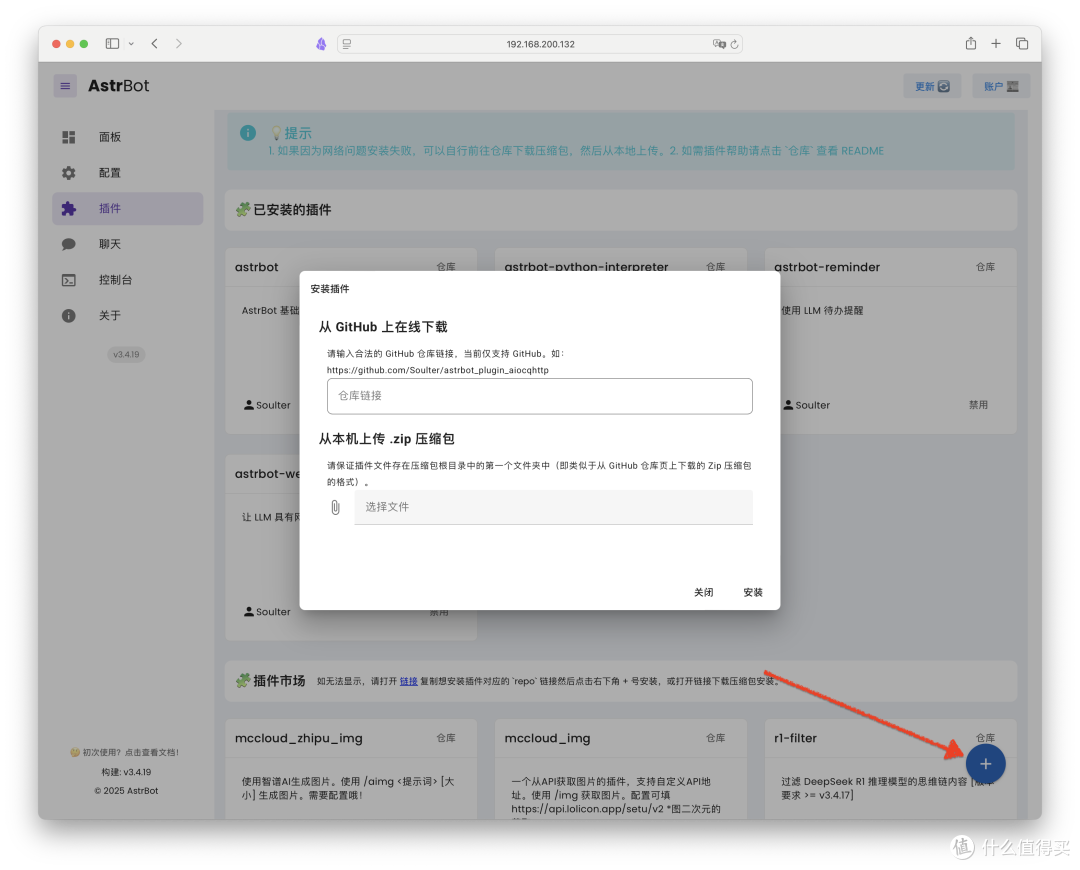Click the v3.4.19 version chip
The image size is (1080, 870).
coord(126,354)
